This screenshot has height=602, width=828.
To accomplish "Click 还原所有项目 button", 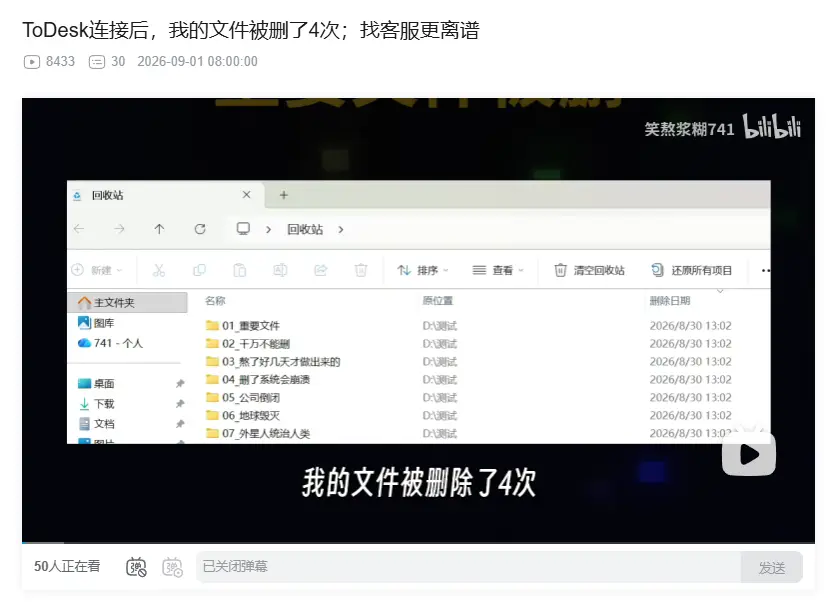I will coord(691,270).
